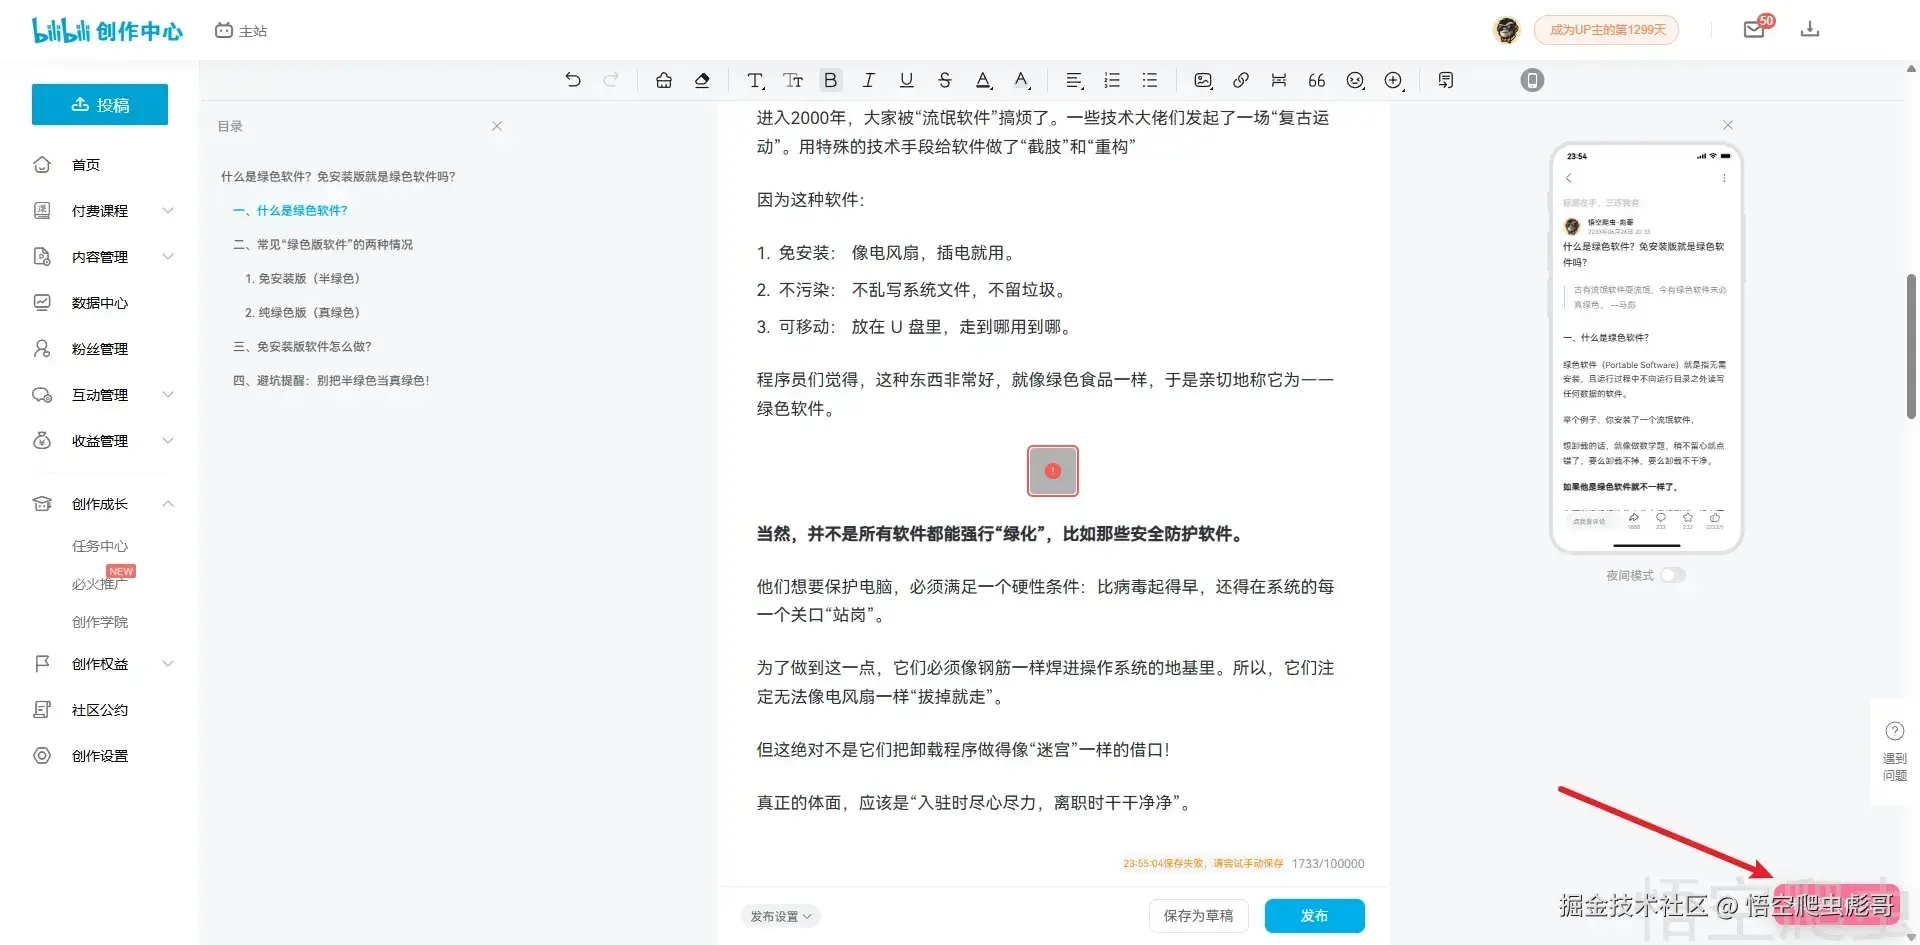1920x945 pixels.
Task: Insert a numbered list
Action: 1112,80
